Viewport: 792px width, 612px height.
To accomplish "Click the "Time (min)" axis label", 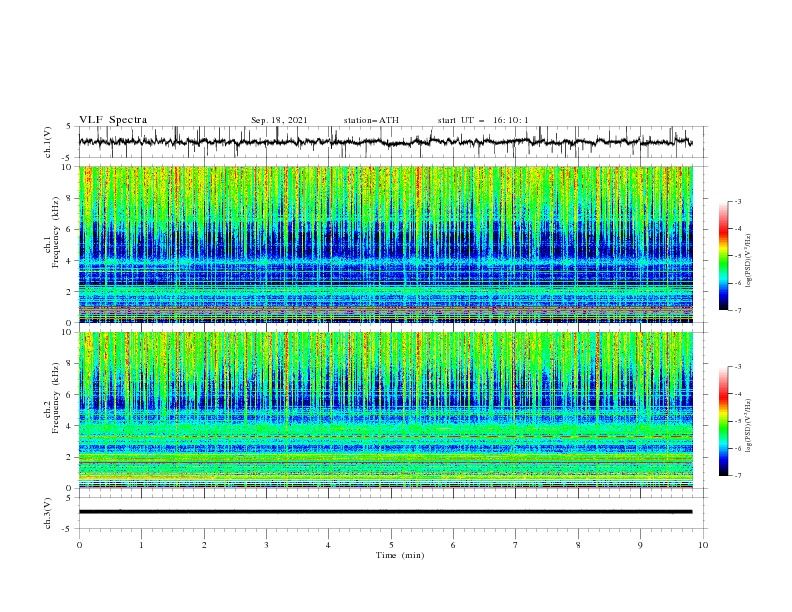I will [x=400, y=555].
